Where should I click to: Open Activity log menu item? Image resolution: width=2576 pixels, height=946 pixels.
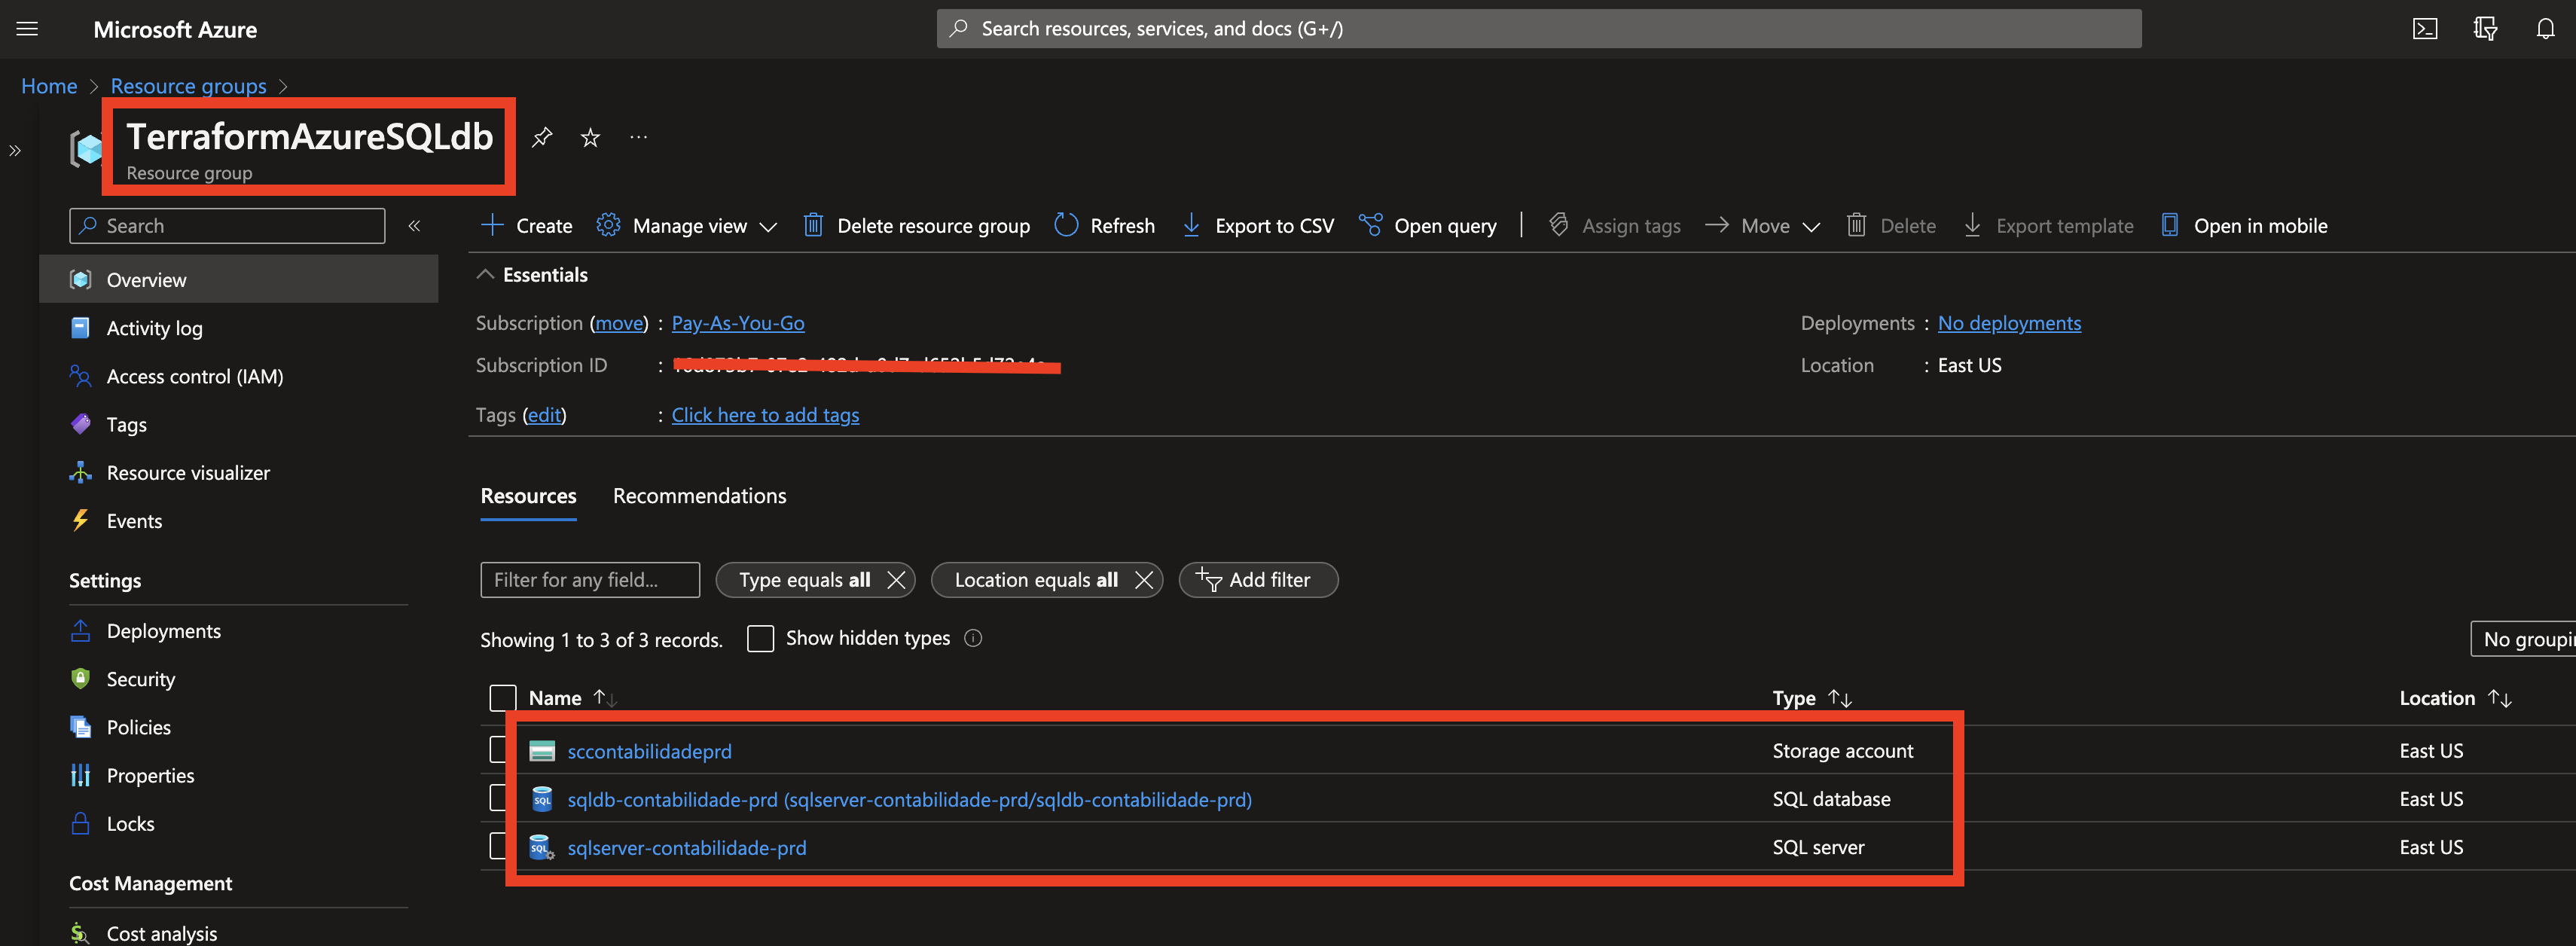coord(154,328)
